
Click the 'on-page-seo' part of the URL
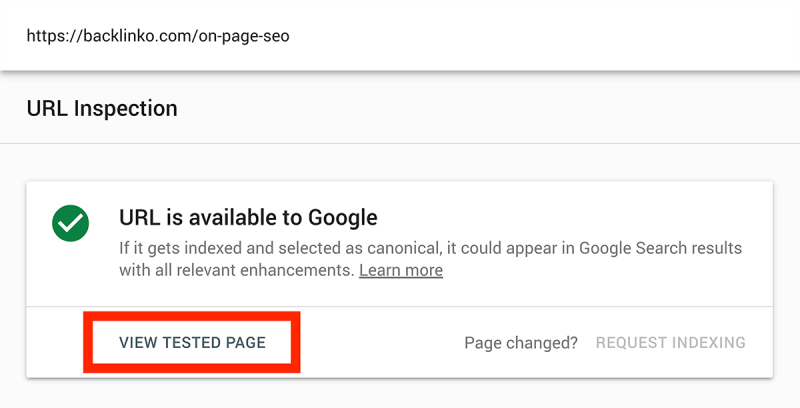[244, 36]
